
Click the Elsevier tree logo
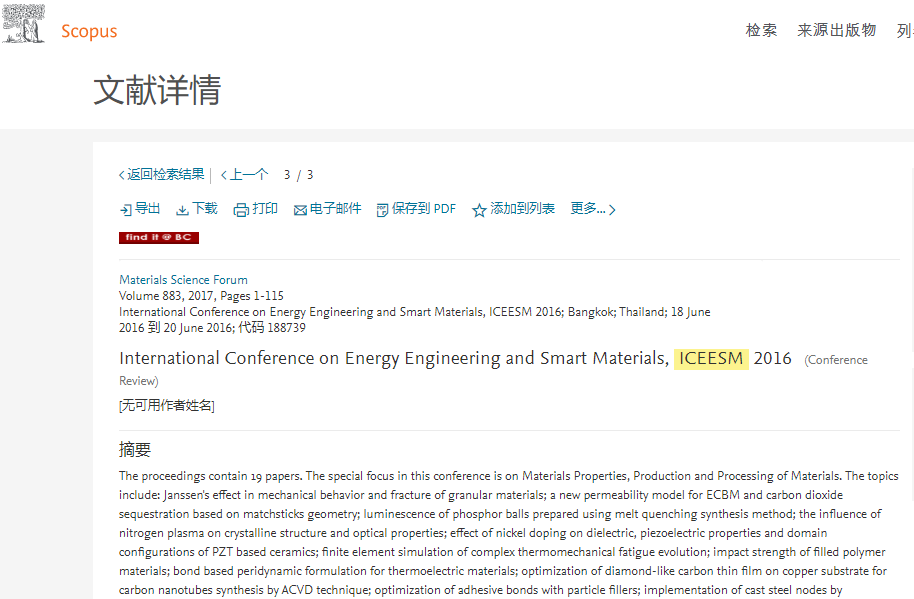click(x=23, y=24)
